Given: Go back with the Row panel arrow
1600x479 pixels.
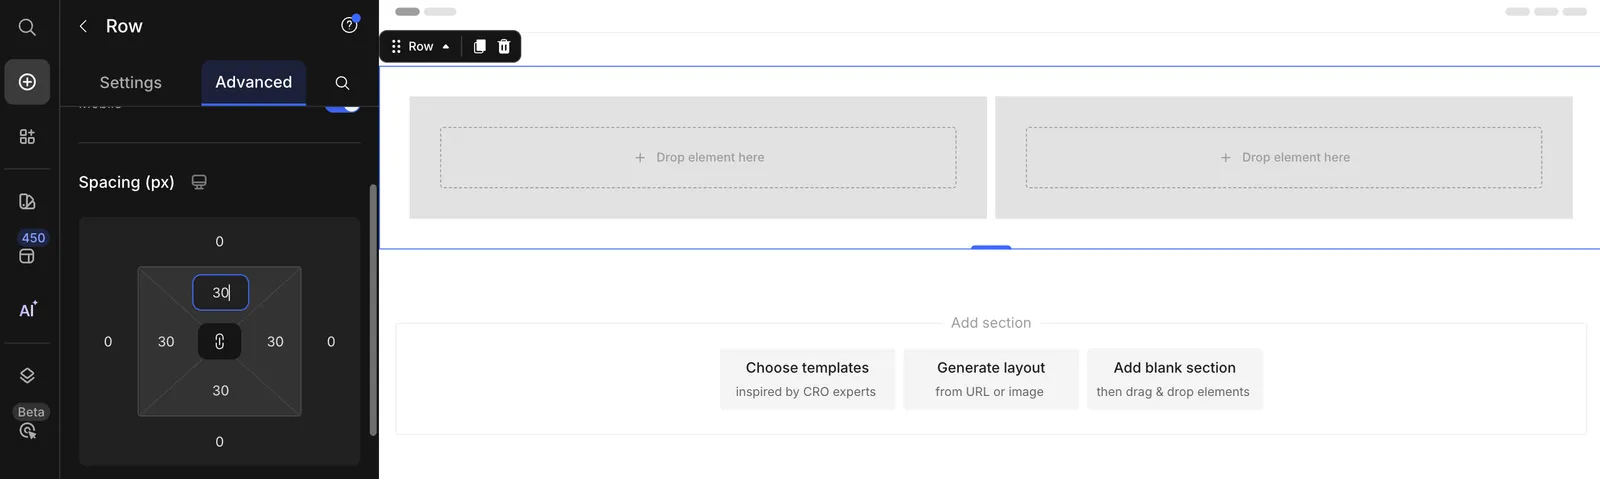Looking at the screenshot, I should point(83,26).
